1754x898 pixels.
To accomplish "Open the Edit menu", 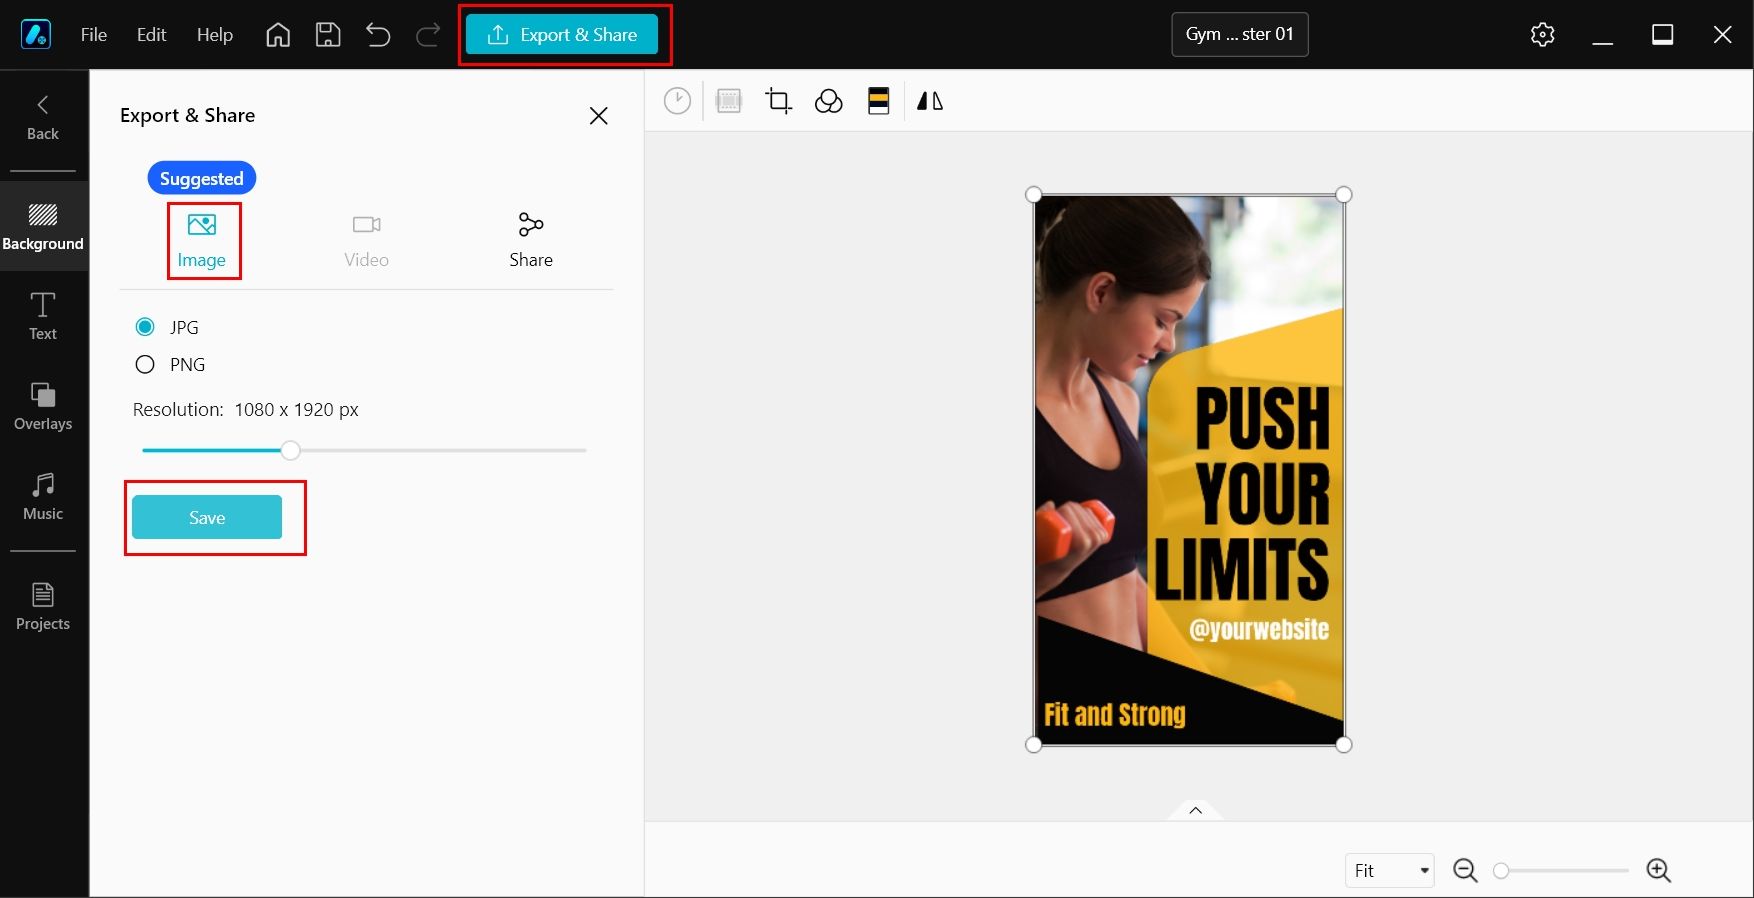I will point(152,35).
